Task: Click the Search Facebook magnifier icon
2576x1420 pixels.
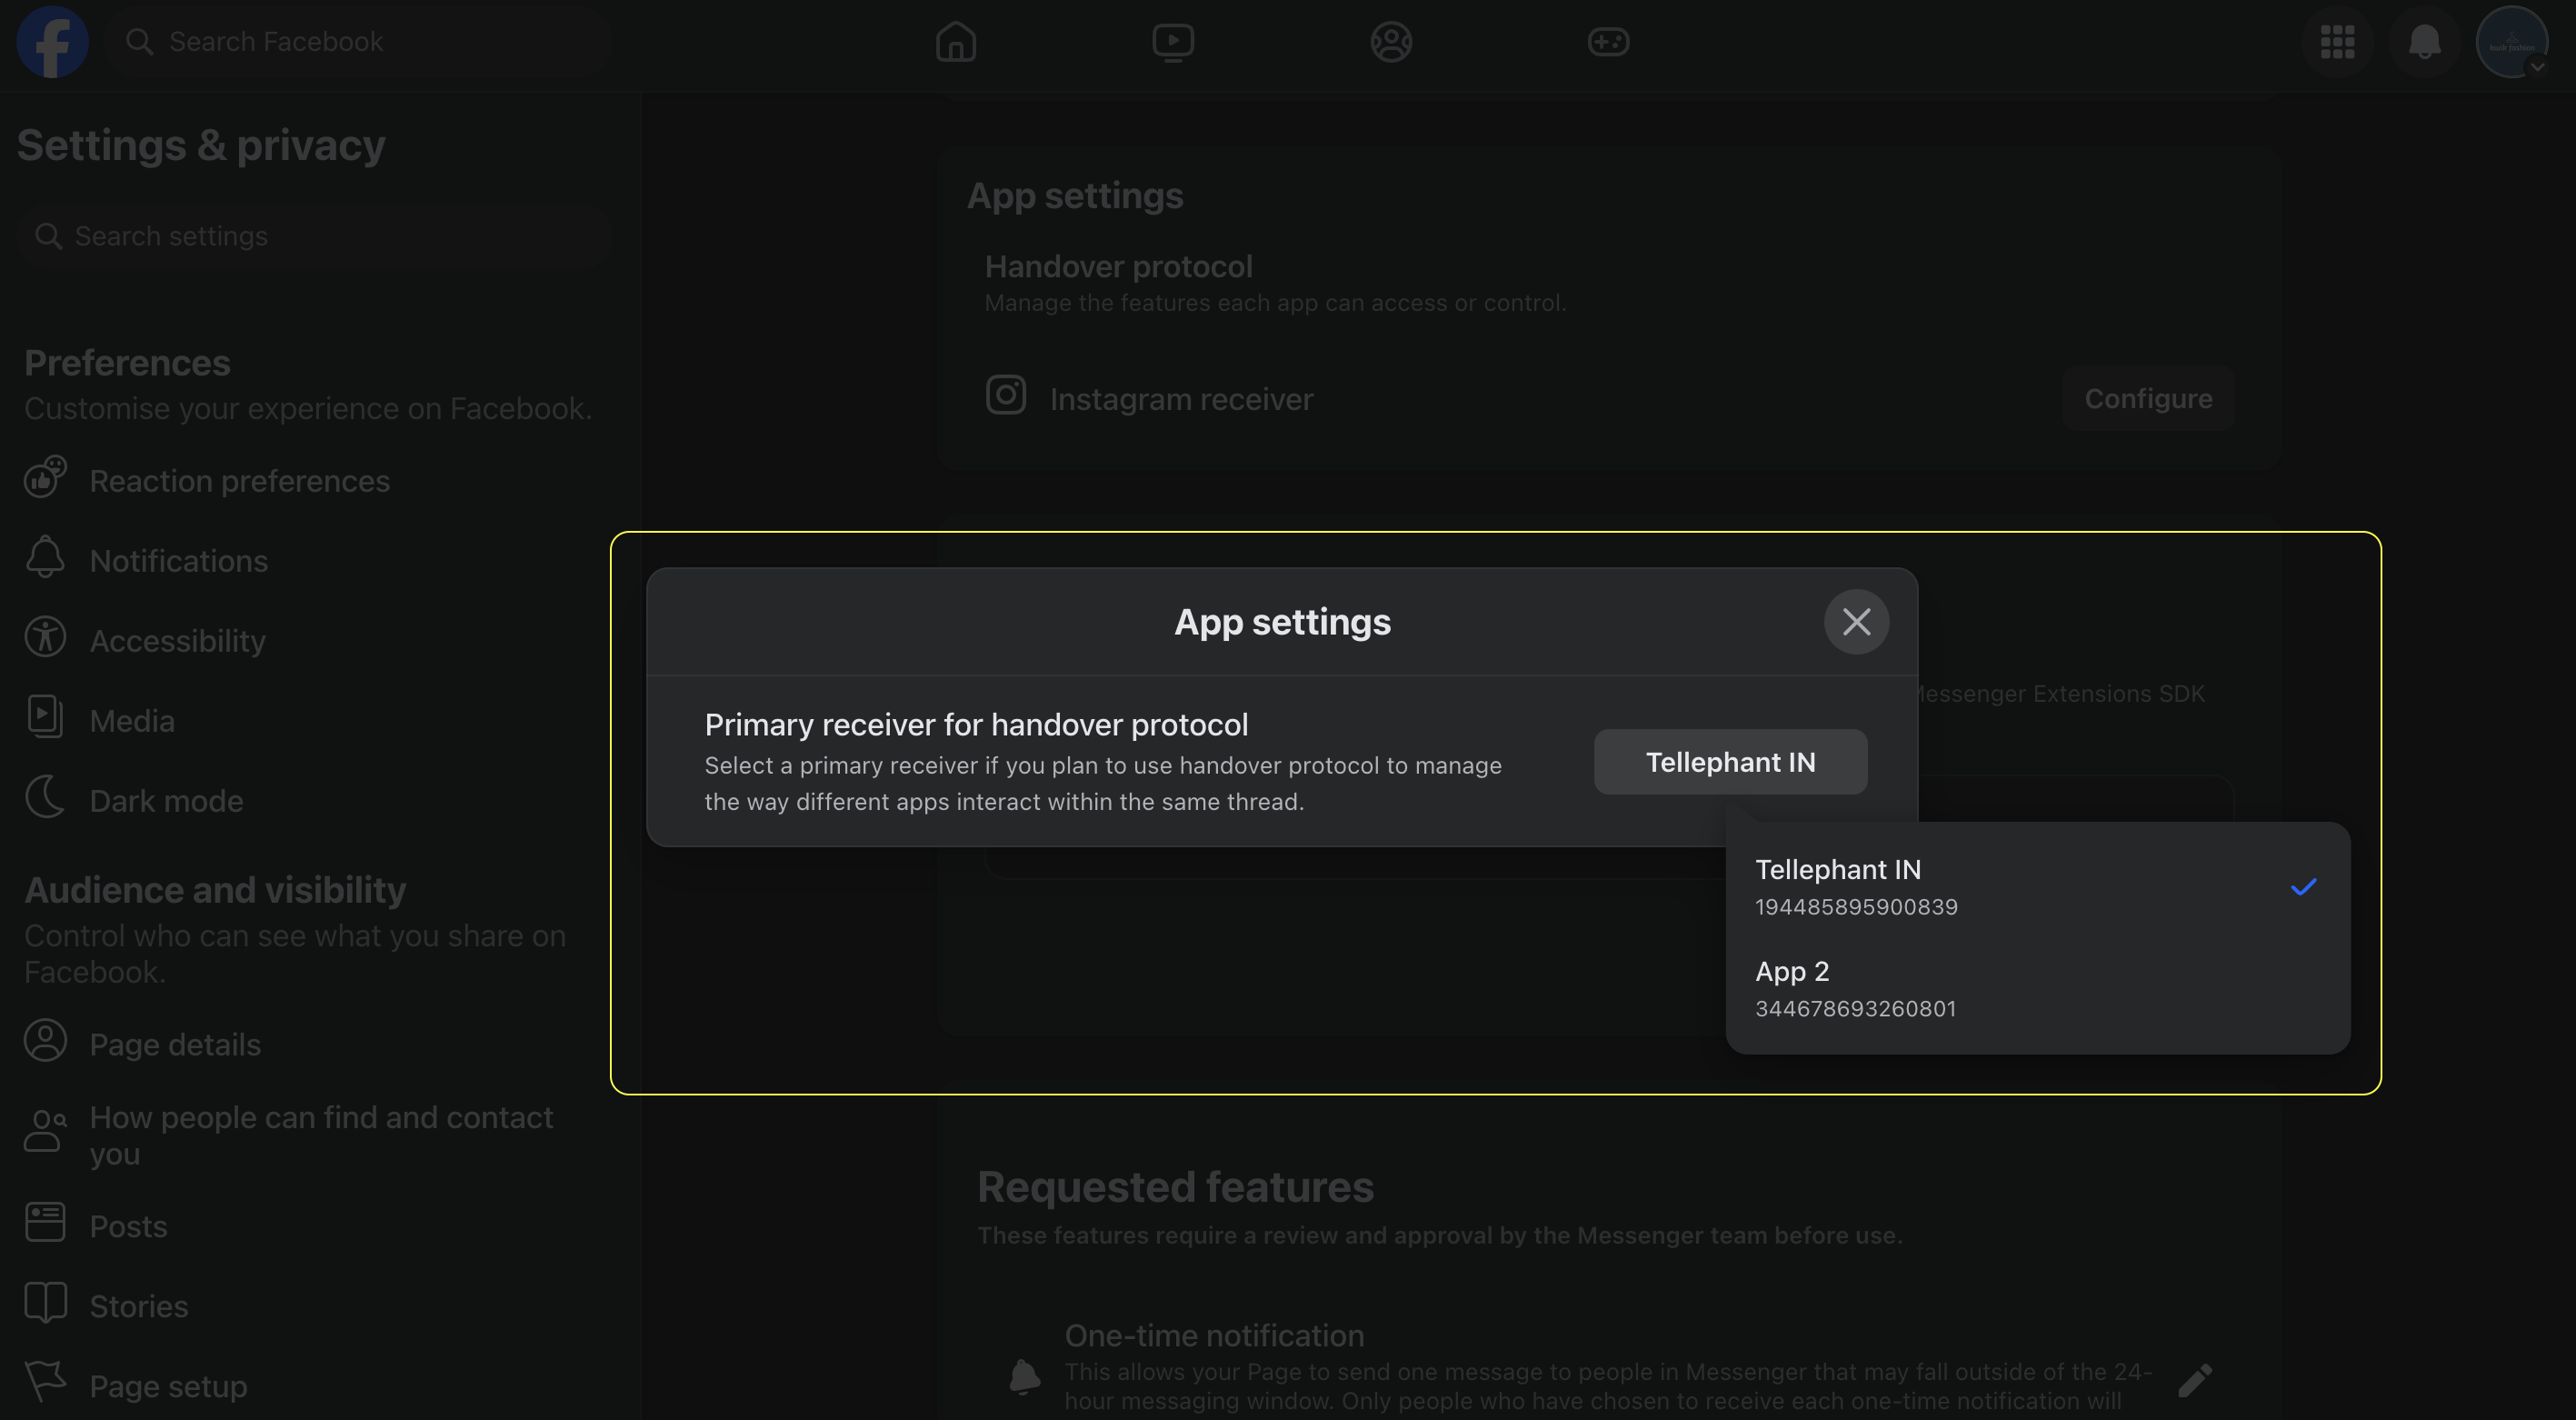Action: pos(139,41)
